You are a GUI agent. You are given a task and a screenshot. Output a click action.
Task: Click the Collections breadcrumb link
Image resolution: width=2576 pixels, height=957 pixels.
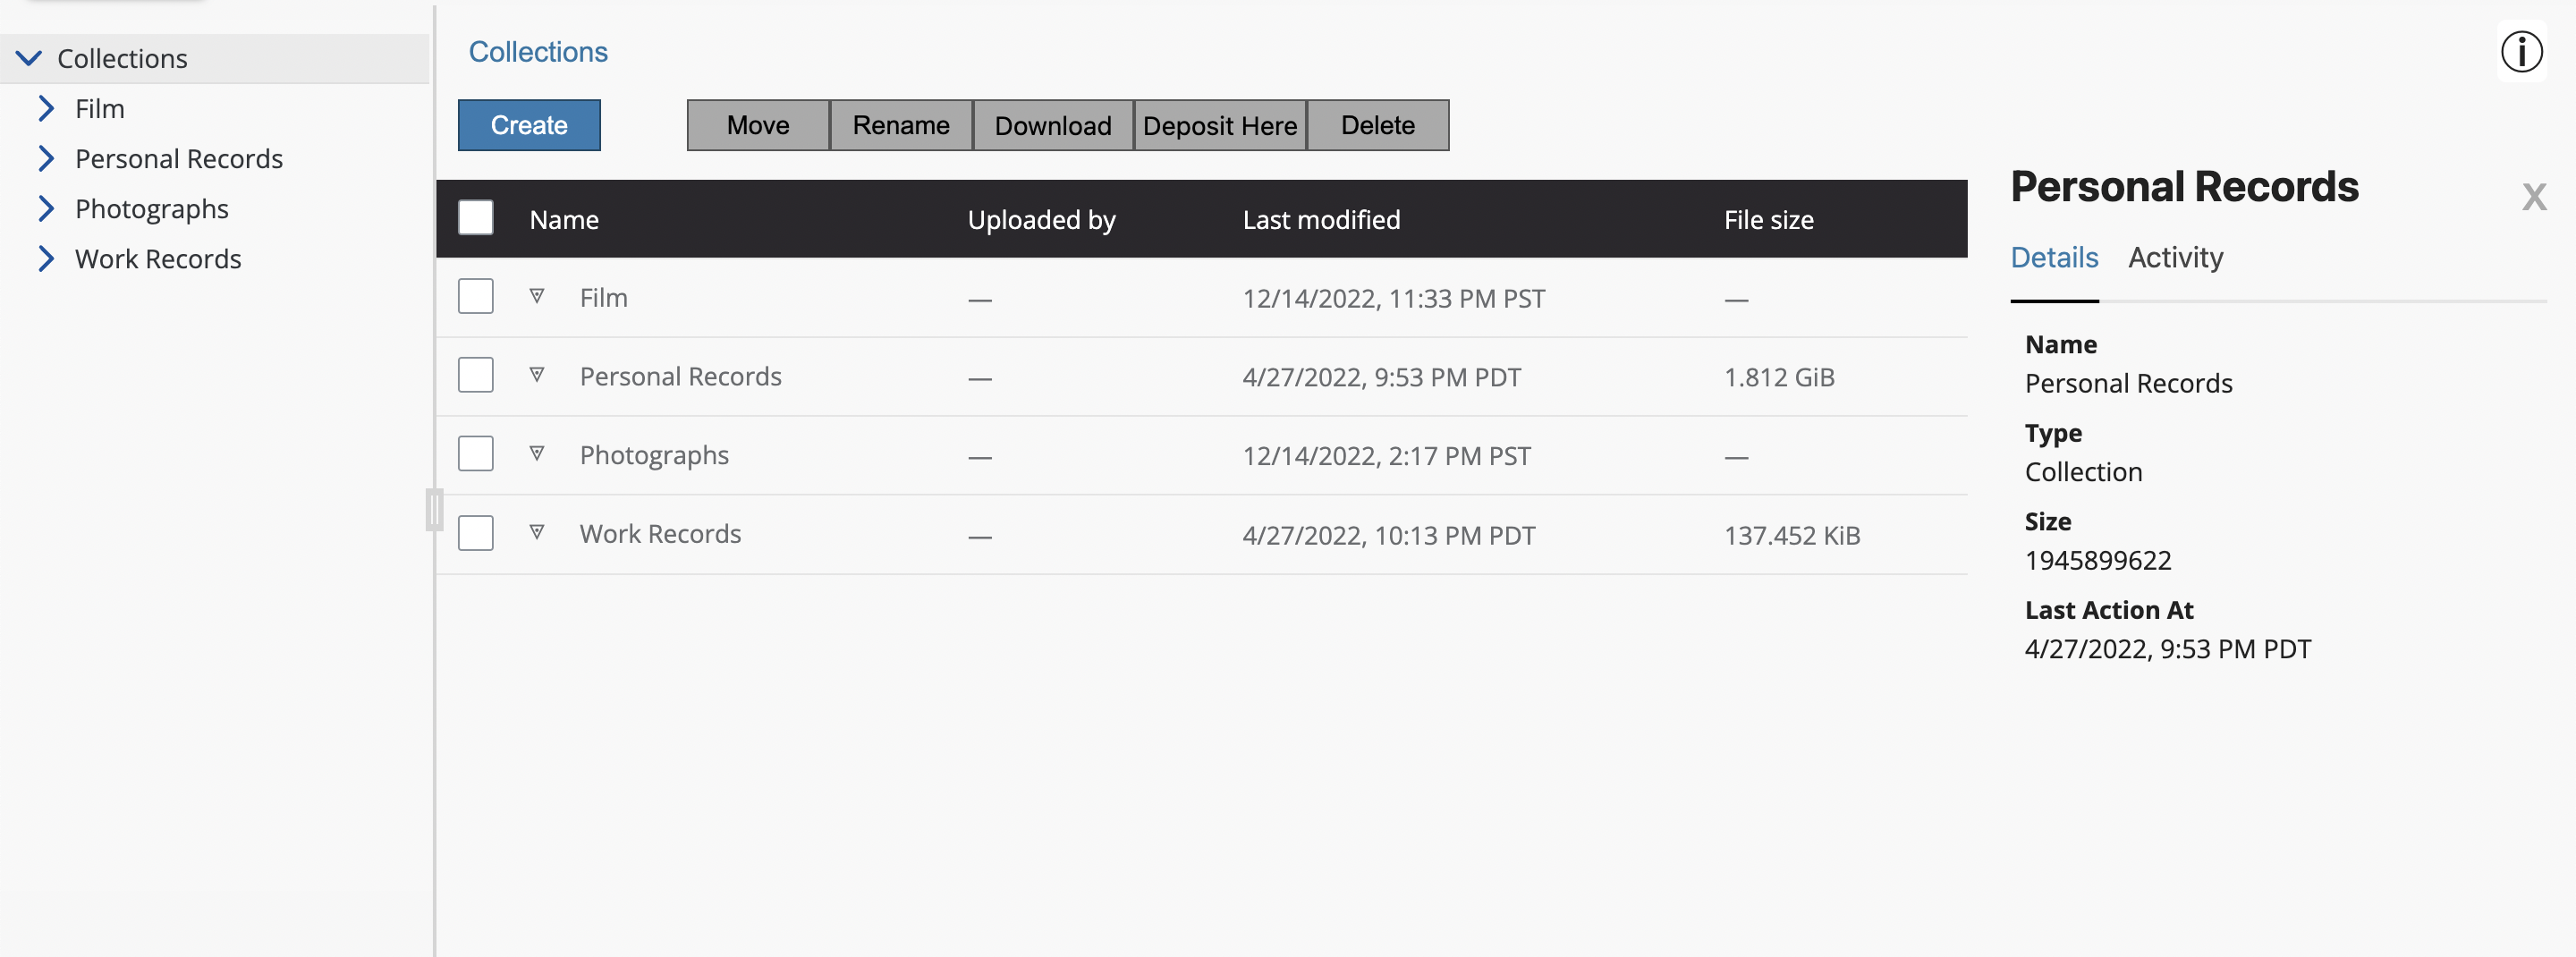pyautogui.click(x=538, y=52)
